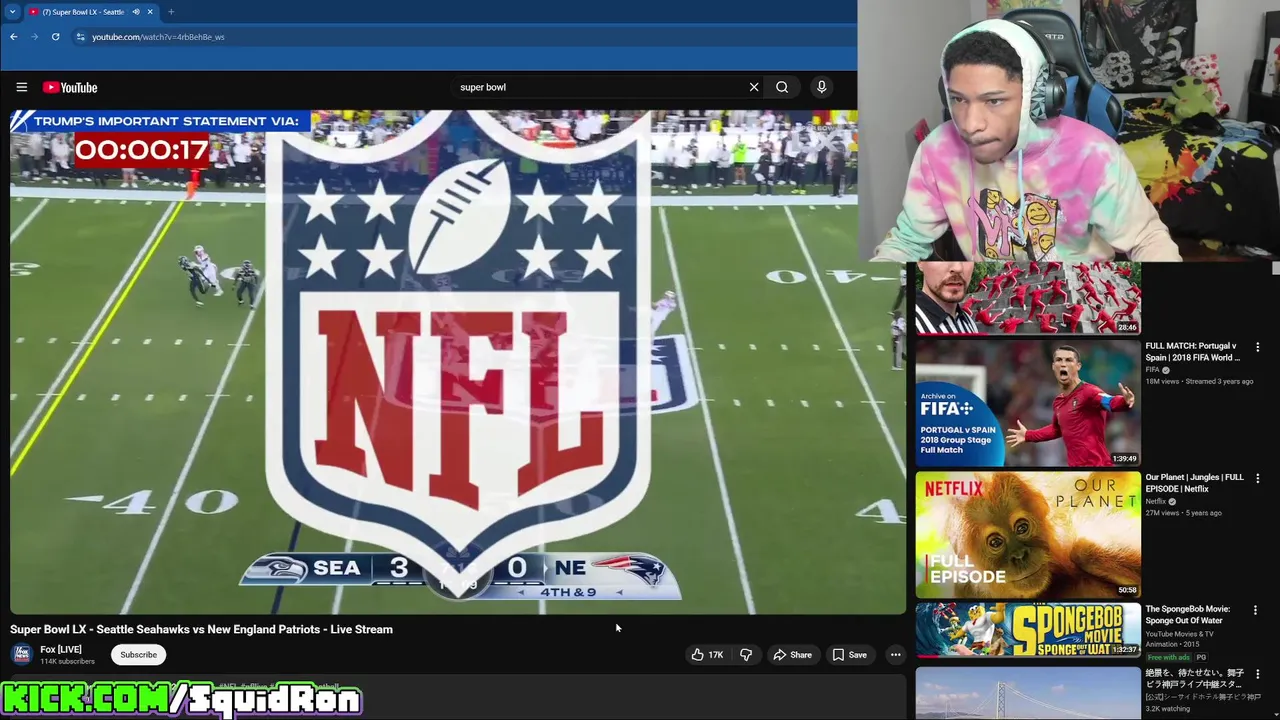Open the Fox [LIVE] channel avatar
Image resolution: width=1280 pixels, height=720 pixels.
point(21,654)
